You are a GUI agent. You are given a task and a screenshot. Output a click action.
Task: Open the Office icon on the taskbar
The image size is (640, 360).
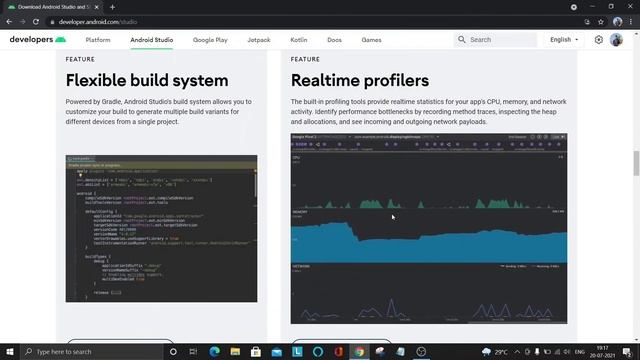[338, 351]
